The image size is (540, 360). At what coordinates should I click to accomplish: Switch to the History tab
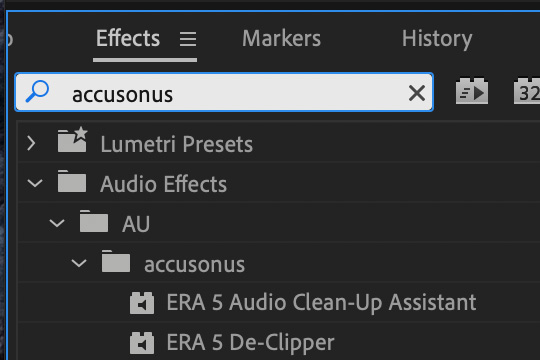pos(437,39)
